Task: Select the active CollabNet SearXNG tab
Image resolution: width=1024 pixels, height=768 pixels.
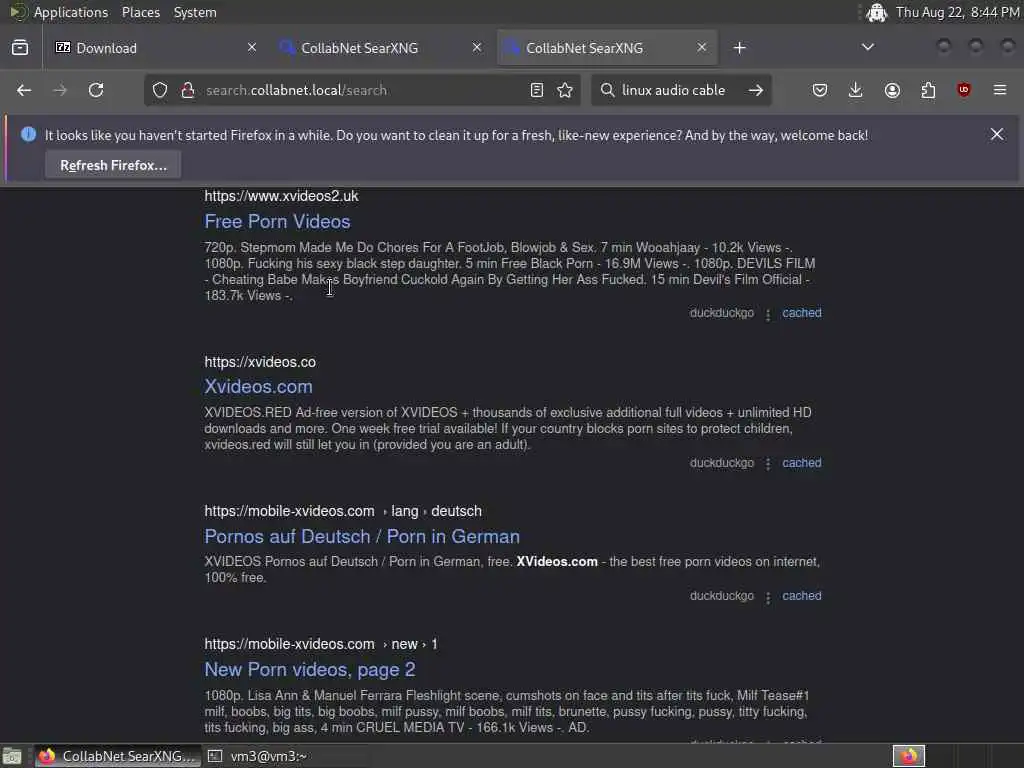Action: click(x=607, y=48)
